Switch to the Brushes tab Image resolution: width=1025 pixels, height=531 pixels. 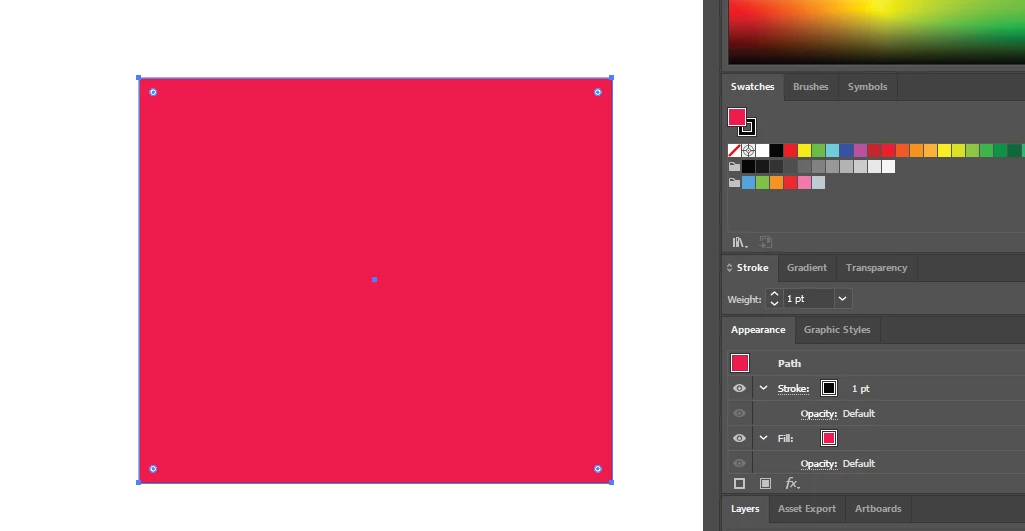coord(811,86)
